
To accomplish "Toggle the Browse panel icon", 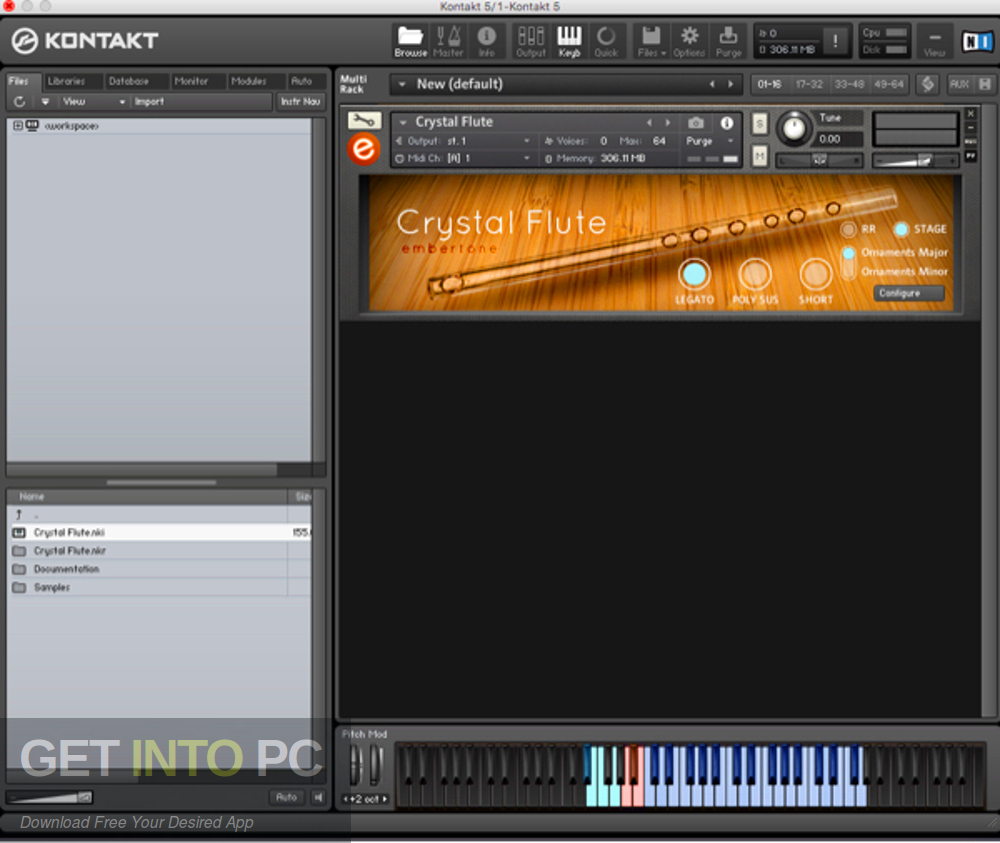I will (x=410, y=41).
